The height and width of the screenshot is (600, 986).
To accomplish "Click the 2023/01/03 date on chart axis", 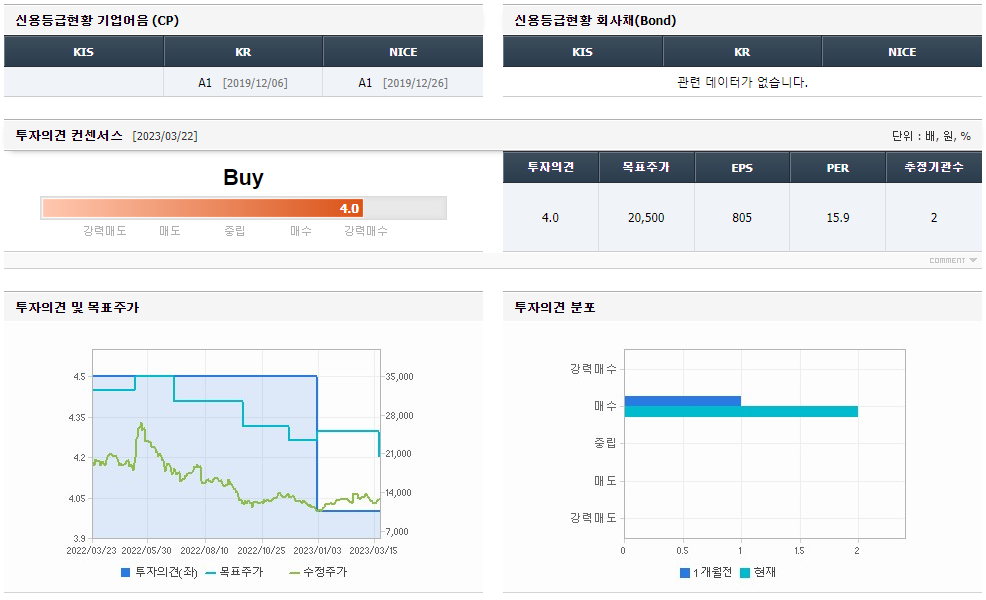I will [317, 550].
